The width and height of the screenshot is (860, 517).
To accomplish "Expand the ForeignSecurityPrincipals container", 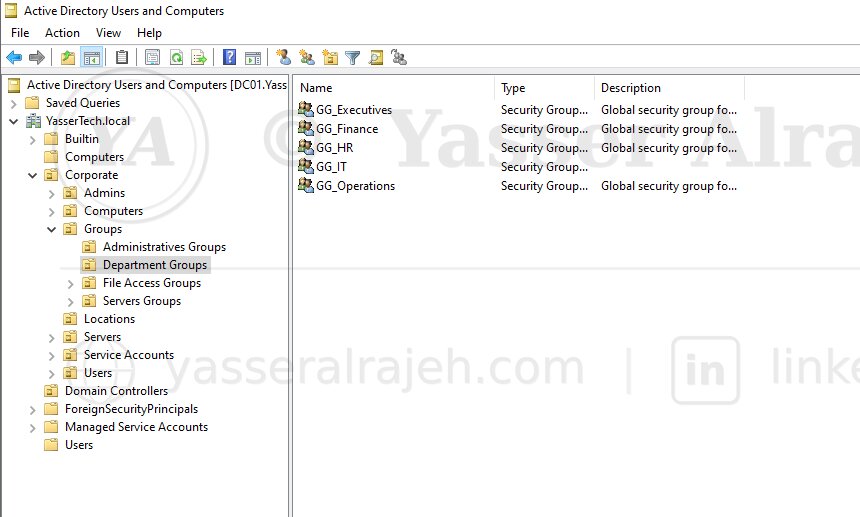I will coord(32,410).
